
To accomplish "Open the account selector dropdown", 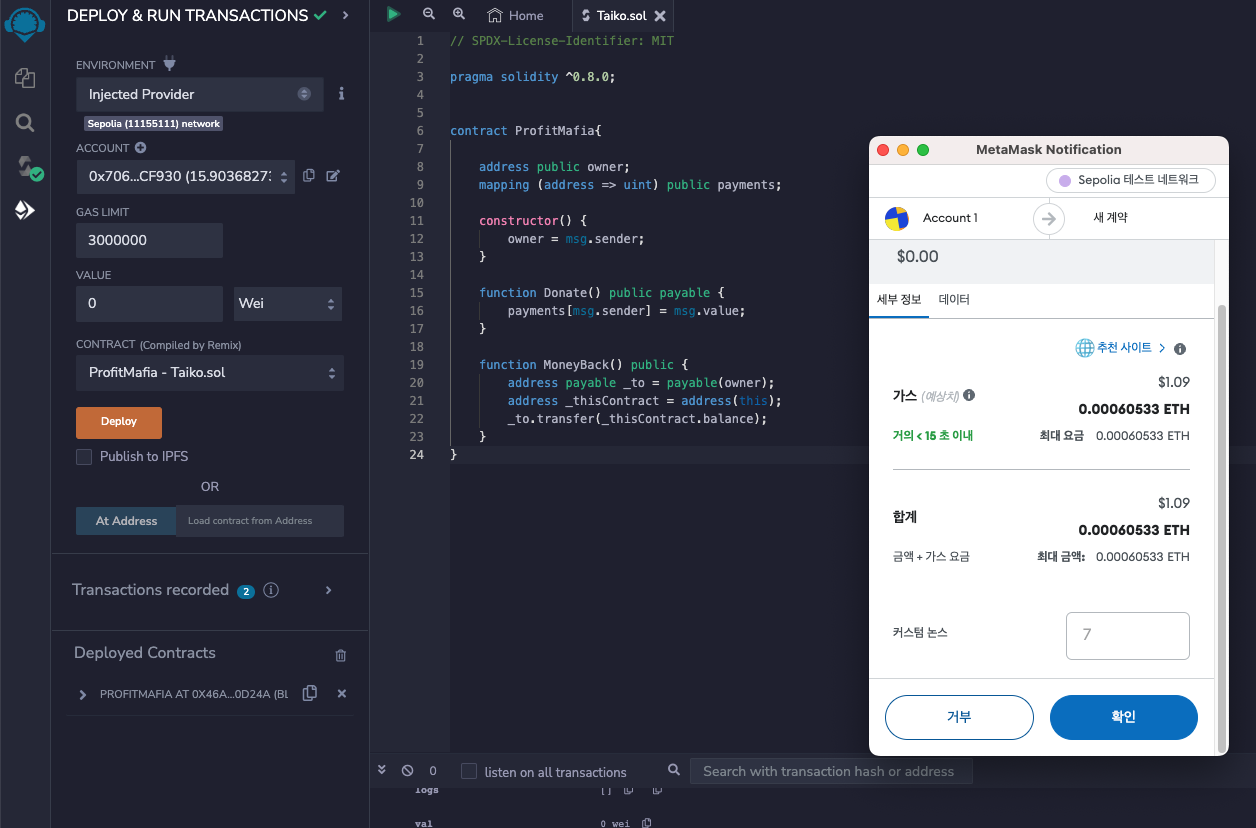I will 185,176.
